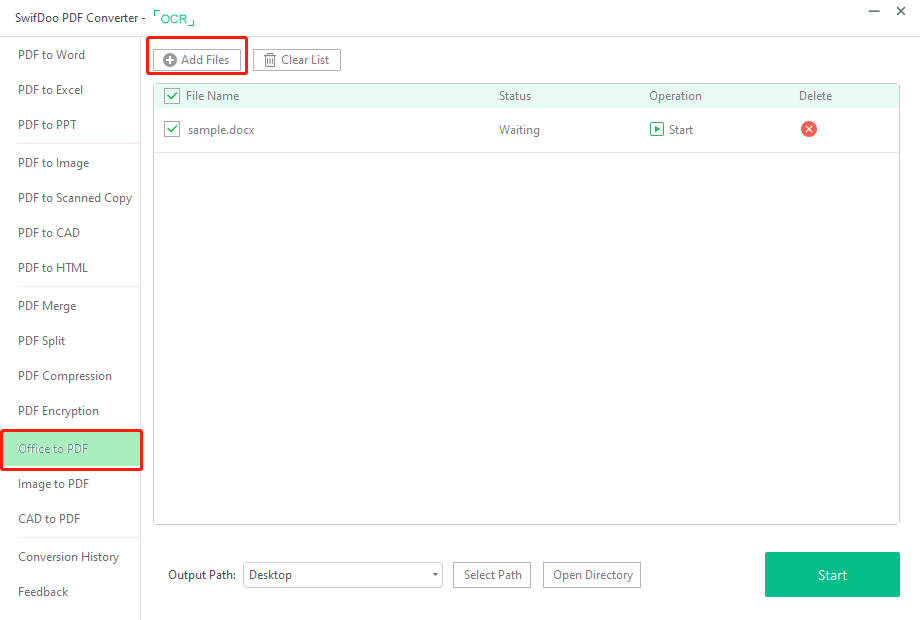Select PDF to Excel in sidebar
Viewport: 920px width, 620px height.
tap(50, 90)
